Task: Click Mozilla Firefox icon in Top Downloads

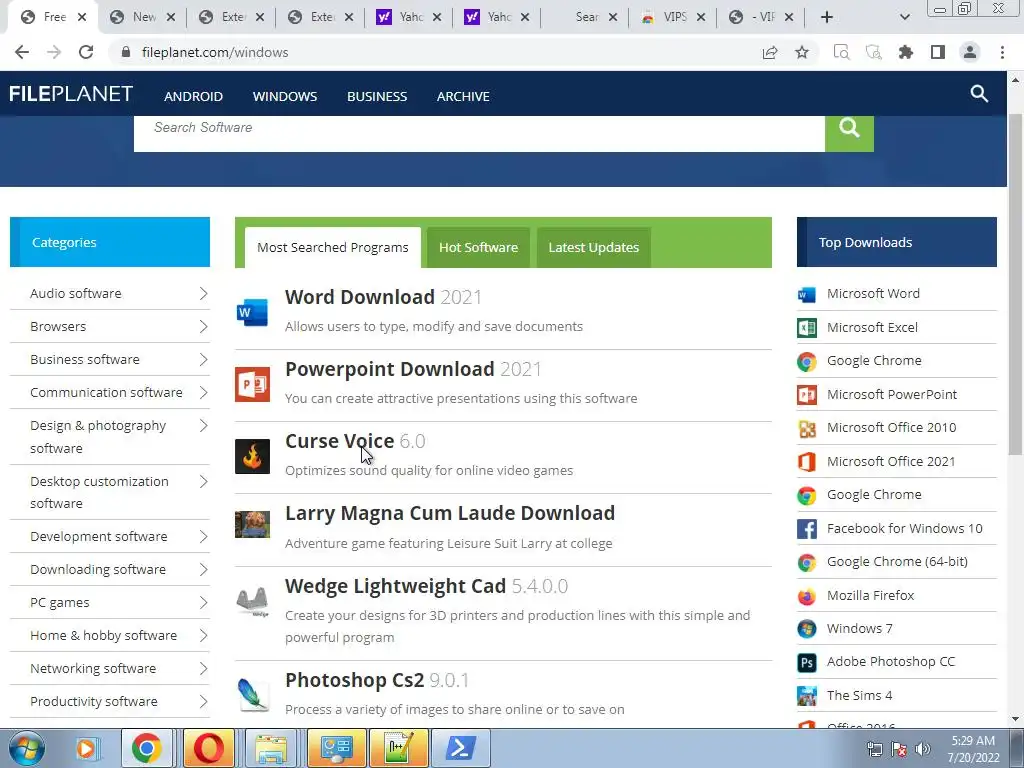Action: point(807,596)
